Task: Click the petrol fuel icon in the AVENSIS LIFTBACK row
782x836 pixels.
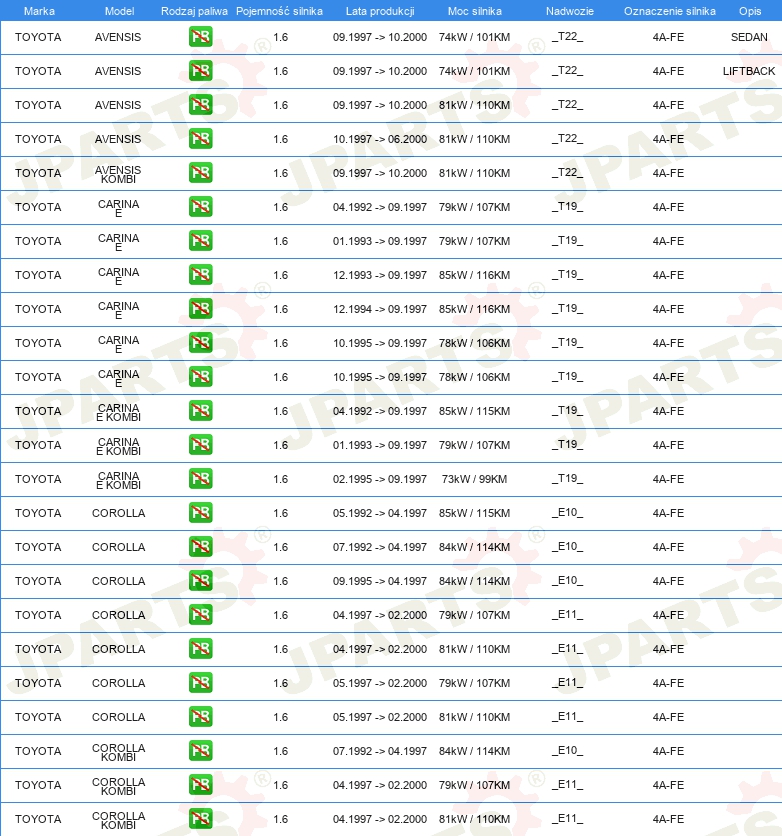Action: (200, 71)
